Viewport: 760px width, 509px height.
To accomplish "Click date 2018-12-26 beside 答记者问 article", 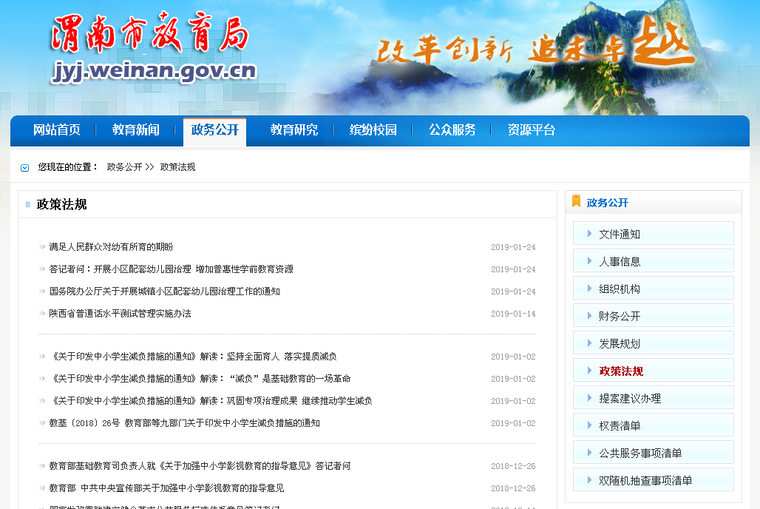I will (x=513, y=466).
